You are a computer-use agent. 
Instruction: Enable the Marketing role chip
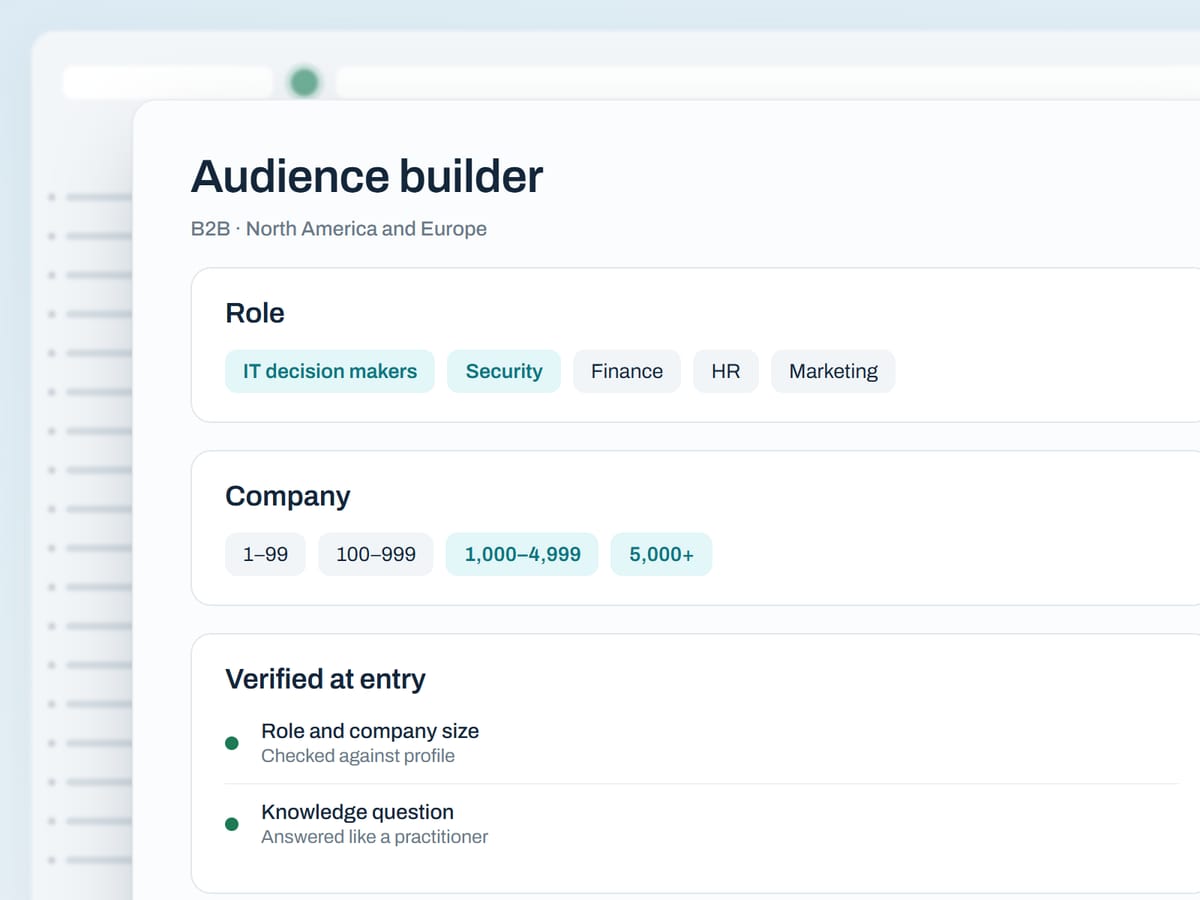833,371
